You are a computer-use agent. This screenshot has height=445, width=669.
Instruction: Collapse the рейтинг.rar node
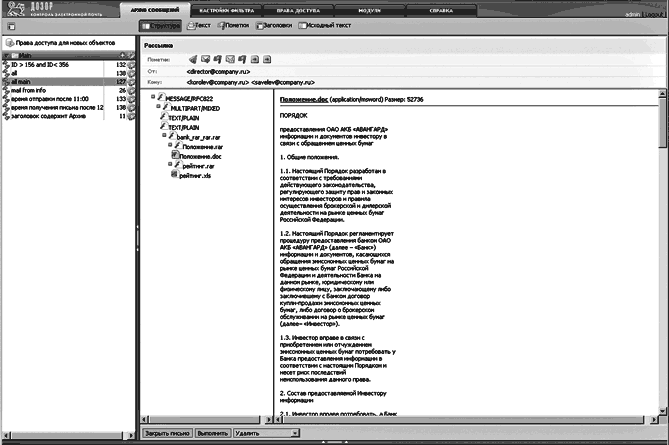click(x=170, y=164)
